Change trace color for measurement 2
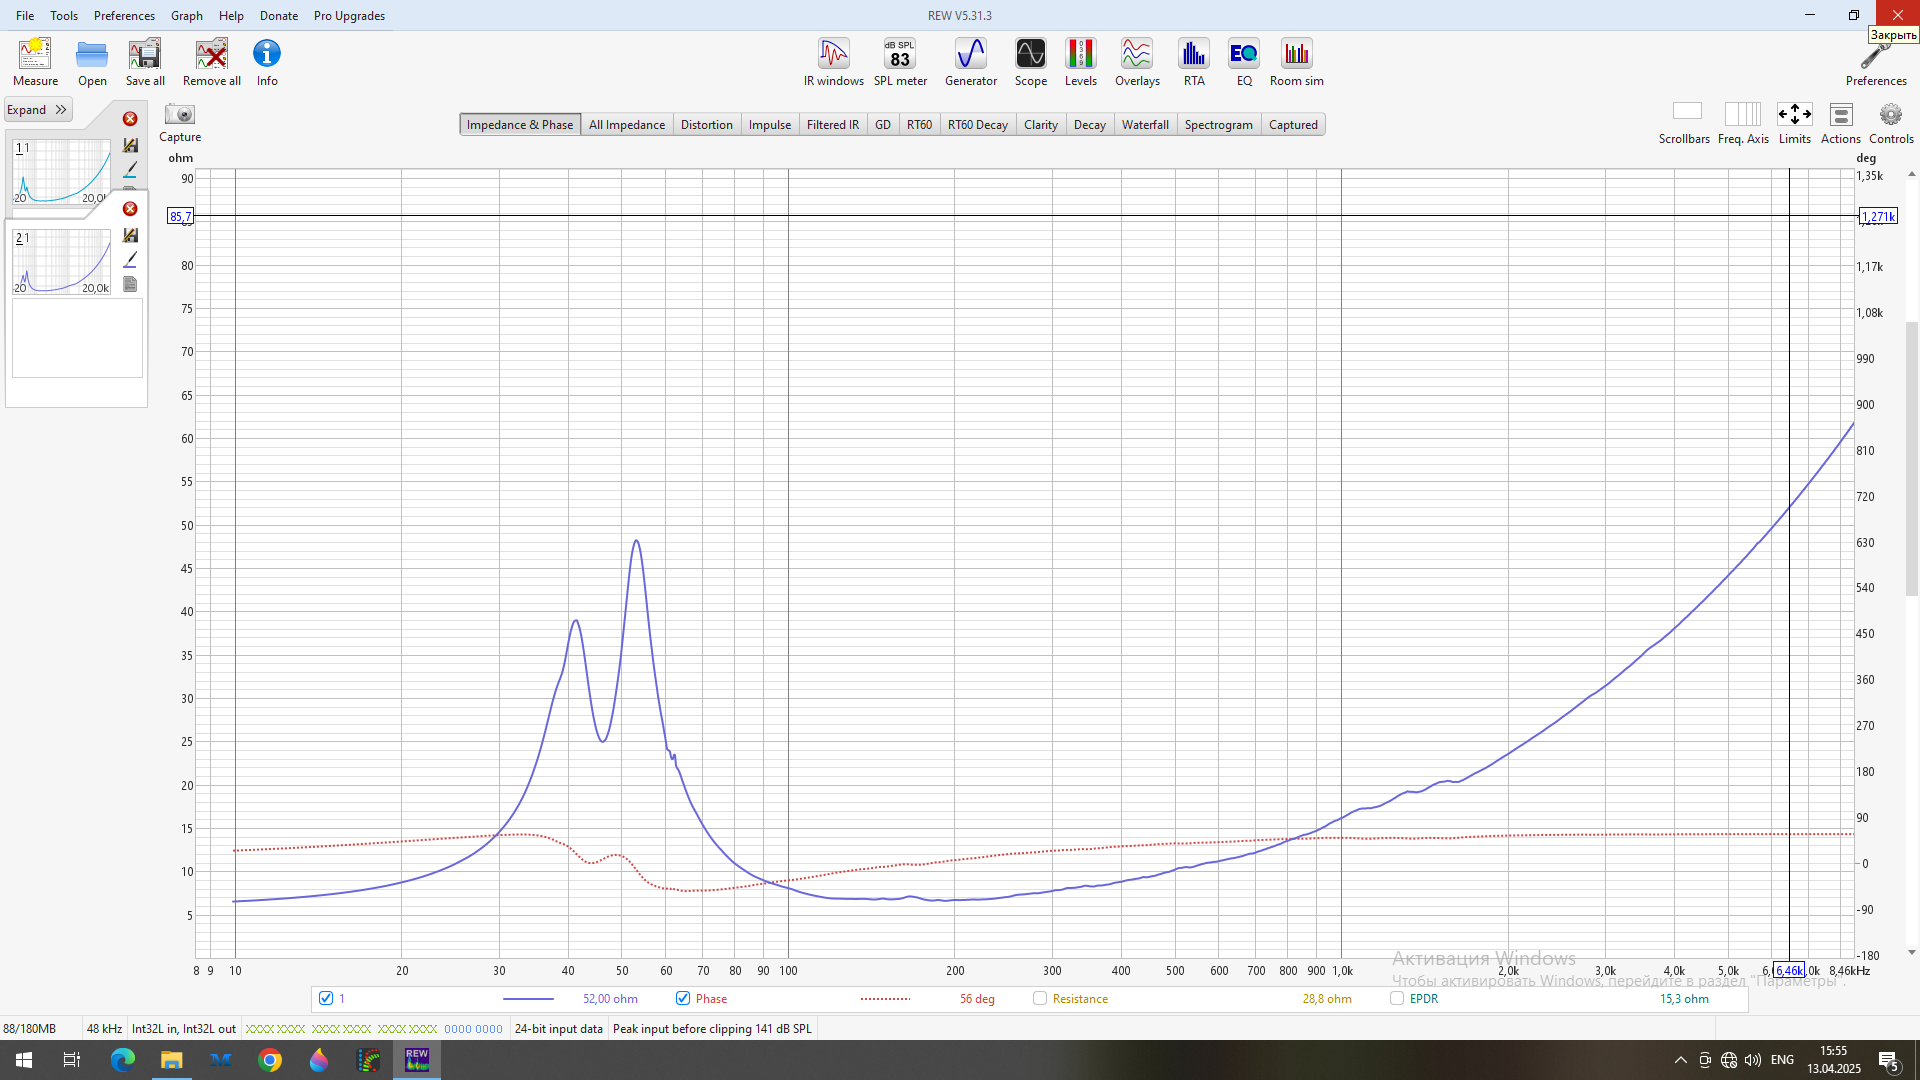 click(130, 260)
